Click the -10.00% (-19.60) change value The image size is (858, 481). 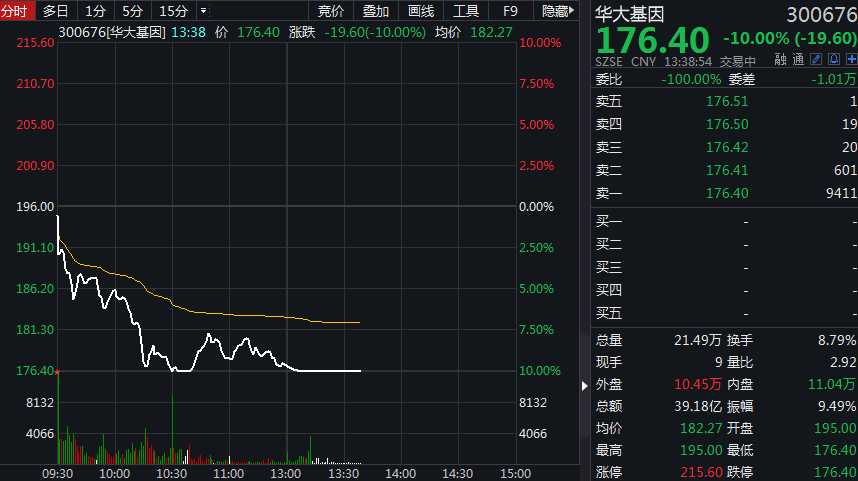(x=790, y=38)
